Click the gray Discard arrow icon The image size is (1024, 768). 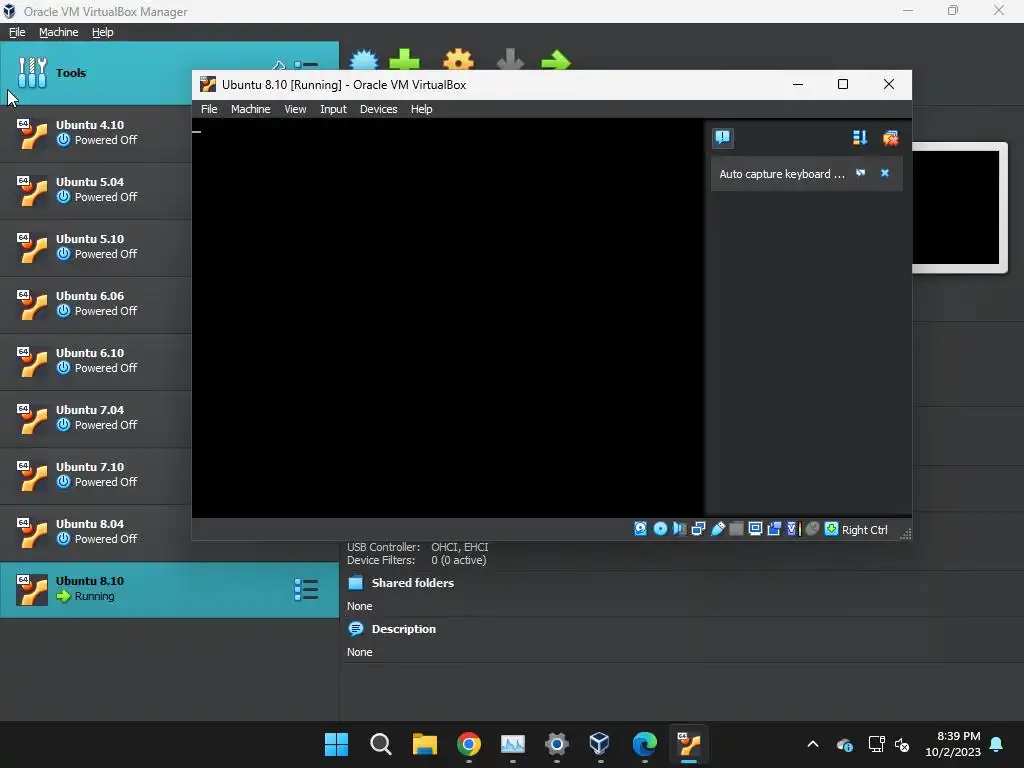[x=510, y=60]
